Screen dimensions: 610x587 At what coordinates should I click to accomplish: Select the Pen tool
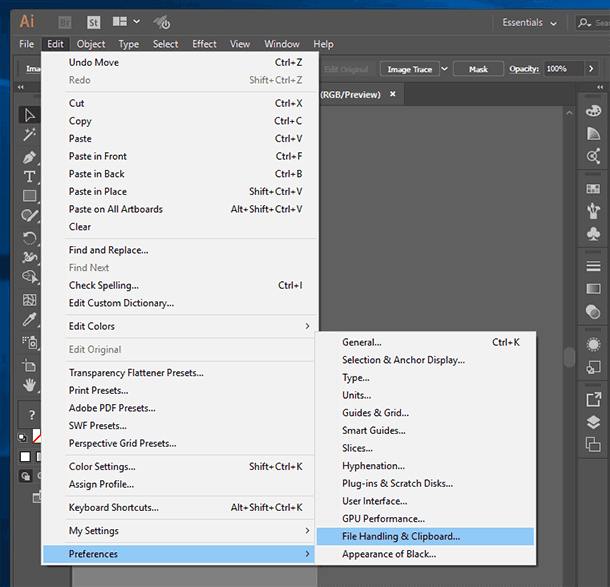coord(29,158)
